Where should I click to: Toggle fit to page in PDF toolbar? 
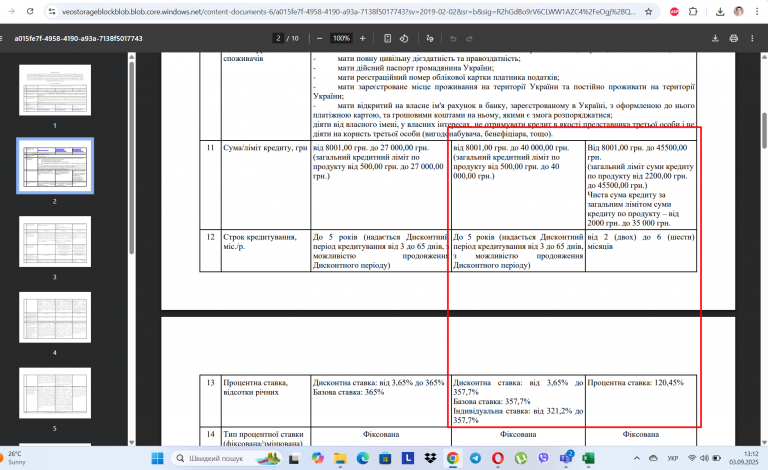tap(387, 38)
